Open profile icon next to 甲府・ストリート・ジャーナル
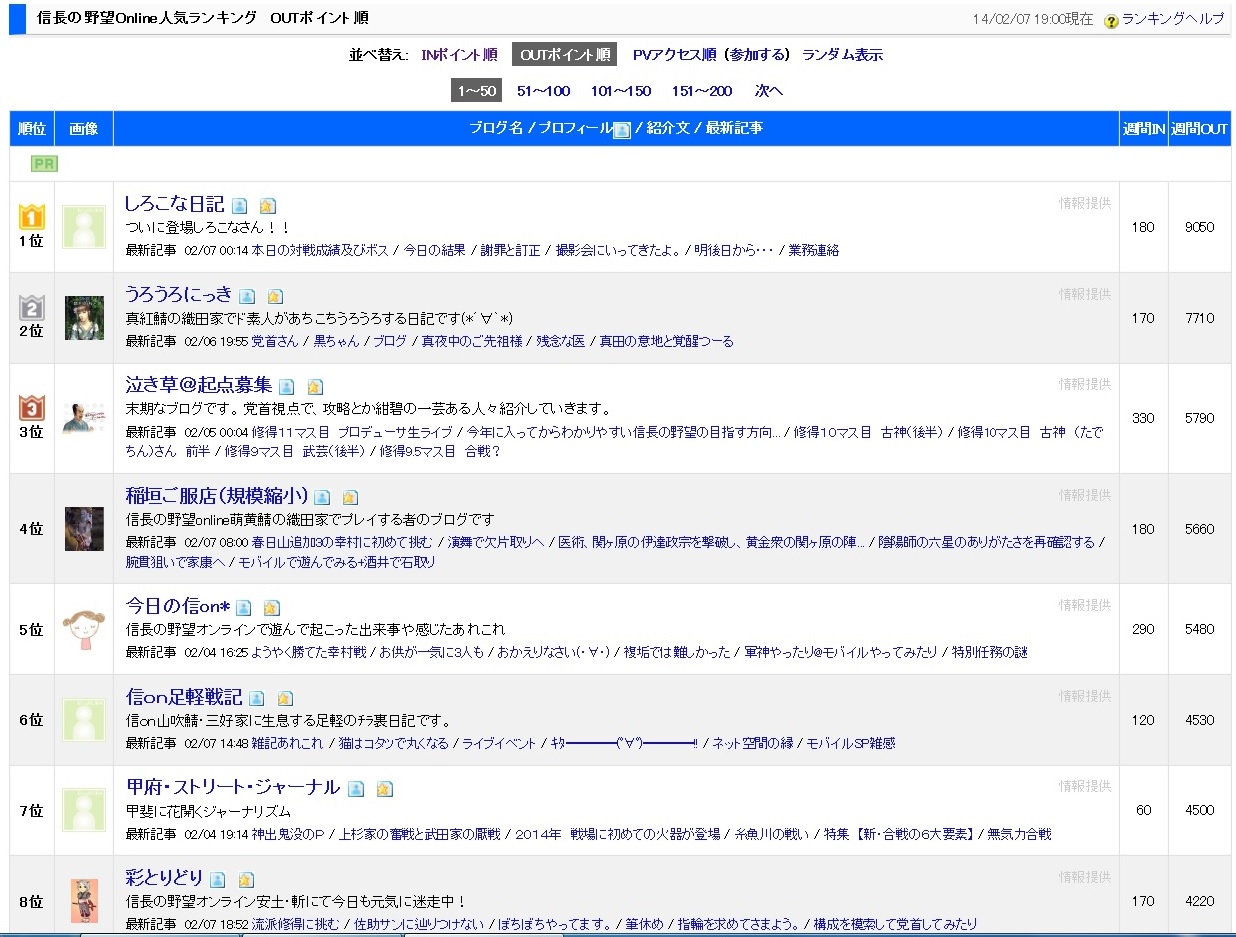This screenshot has height=937, width=1236. (x=356, y=789)
